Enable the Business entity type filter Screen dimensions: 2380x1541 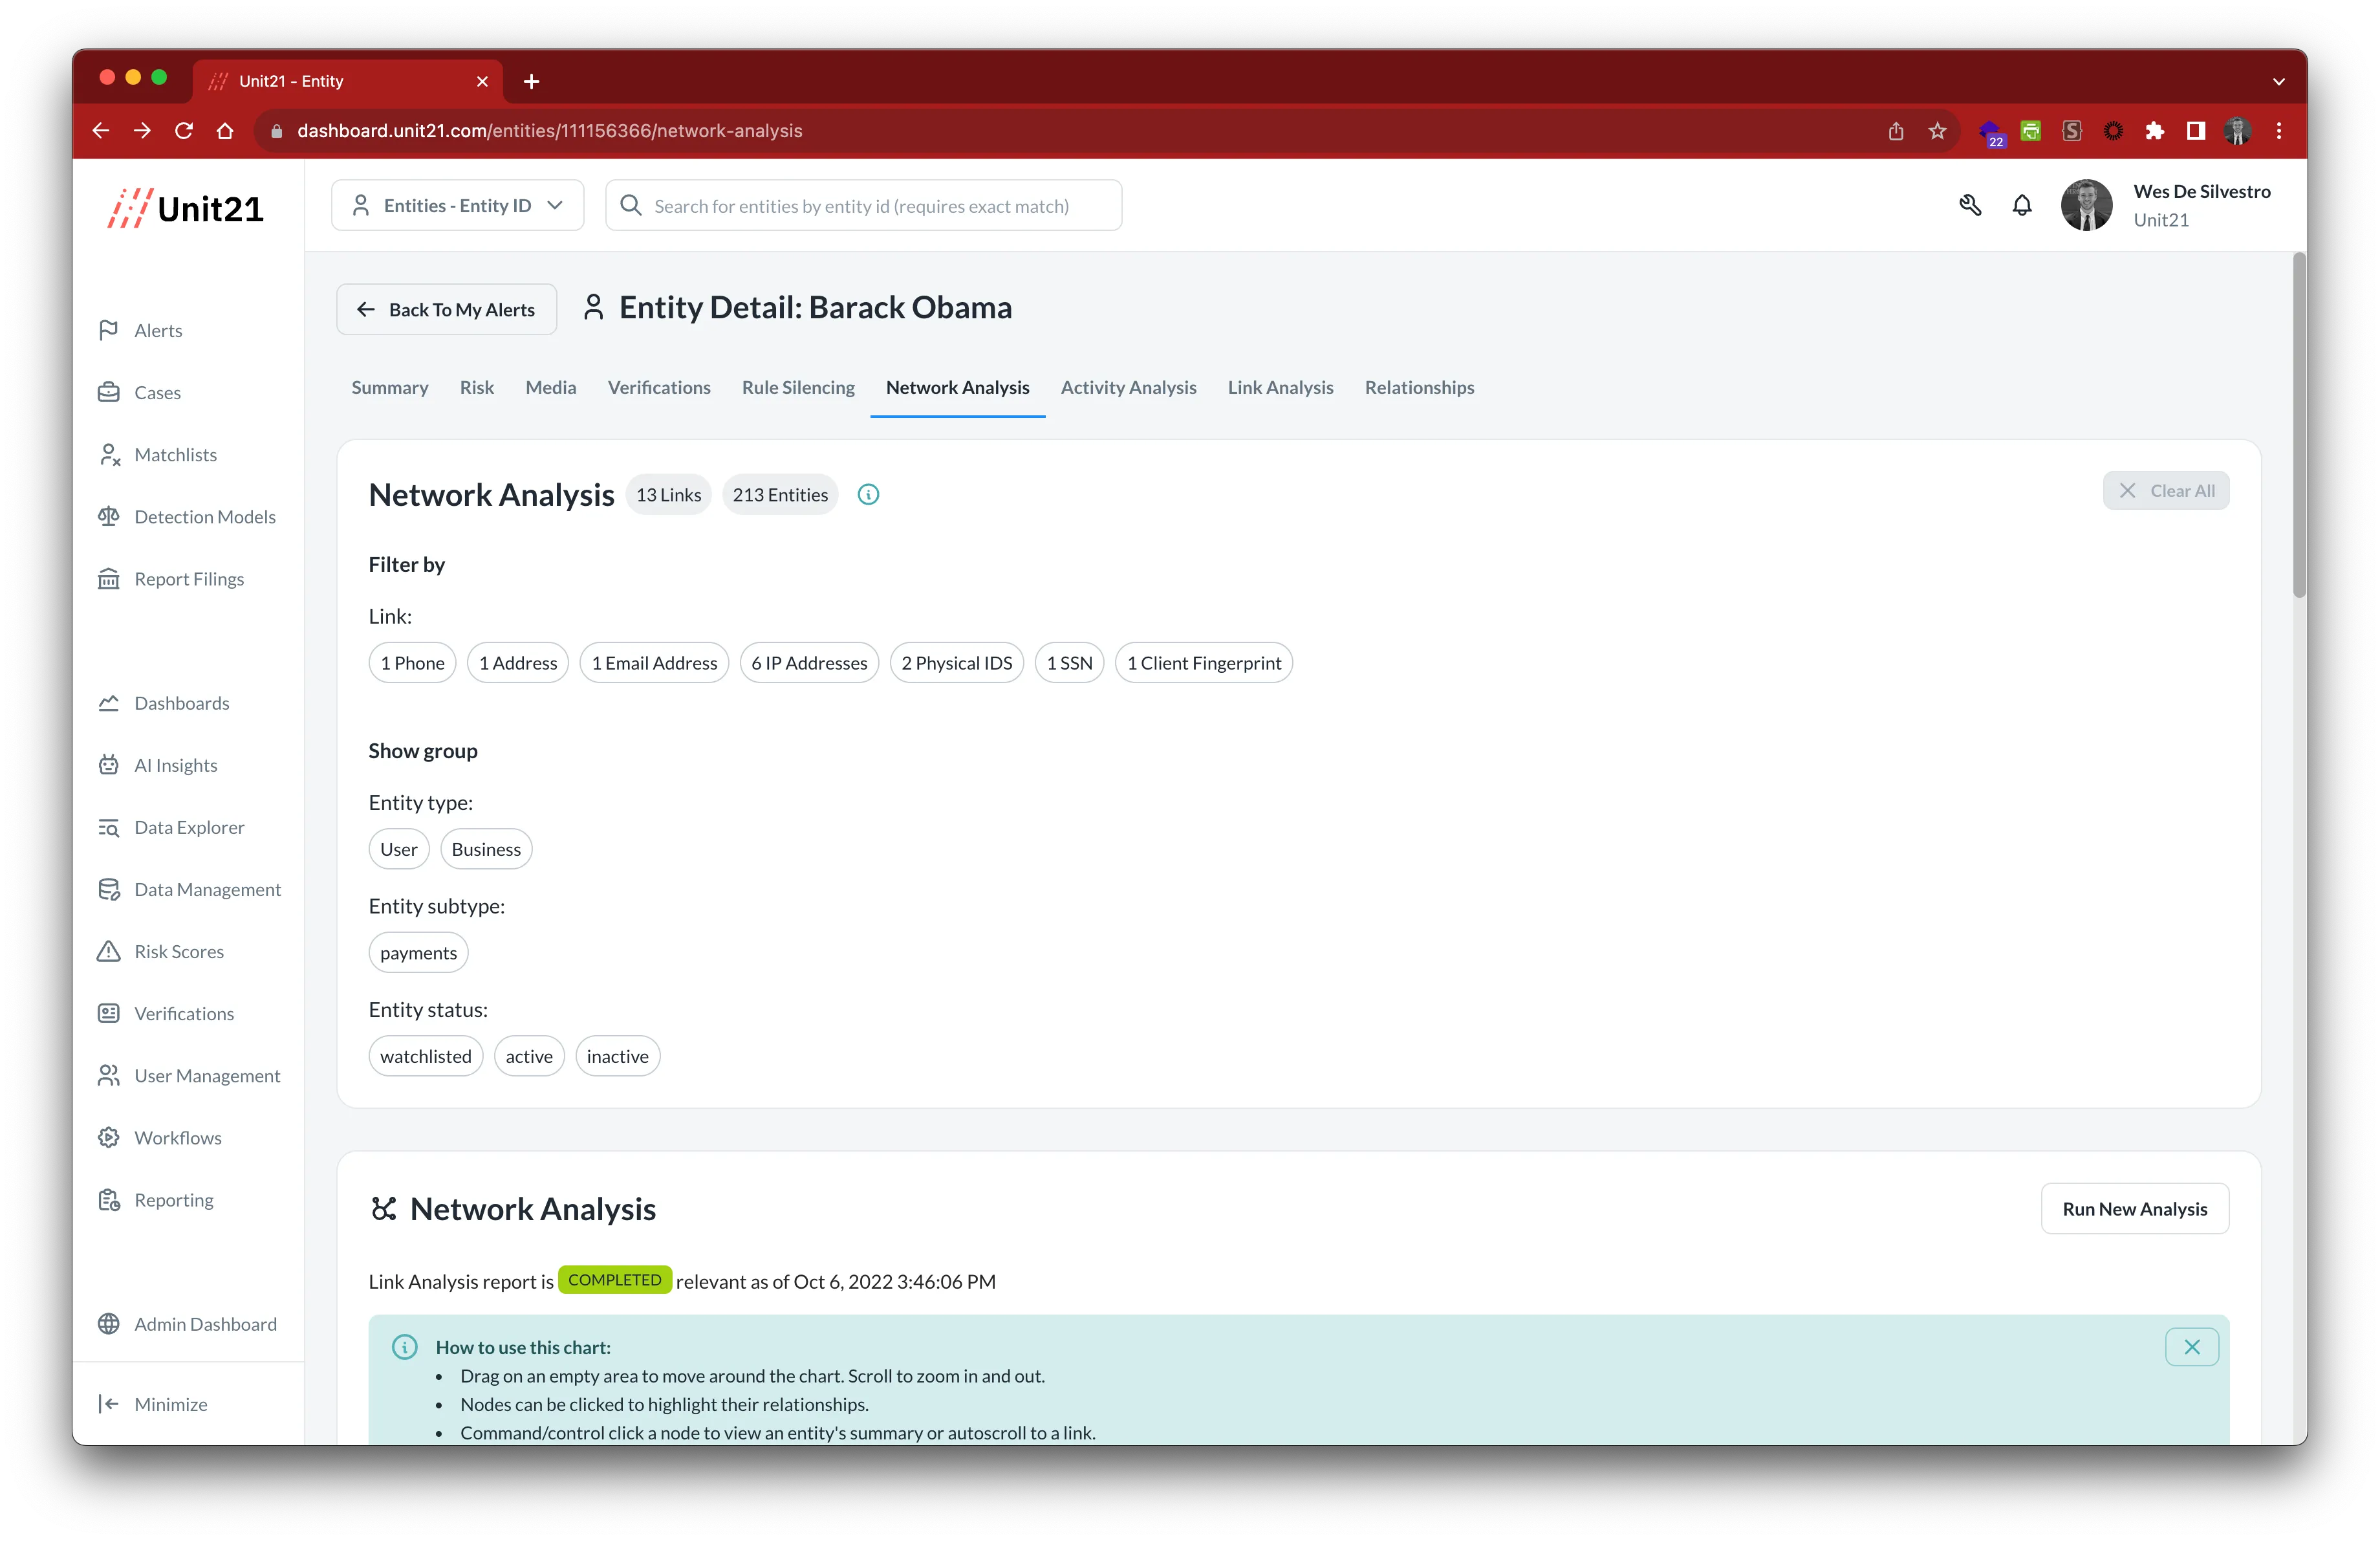click(x=486, y=849)
